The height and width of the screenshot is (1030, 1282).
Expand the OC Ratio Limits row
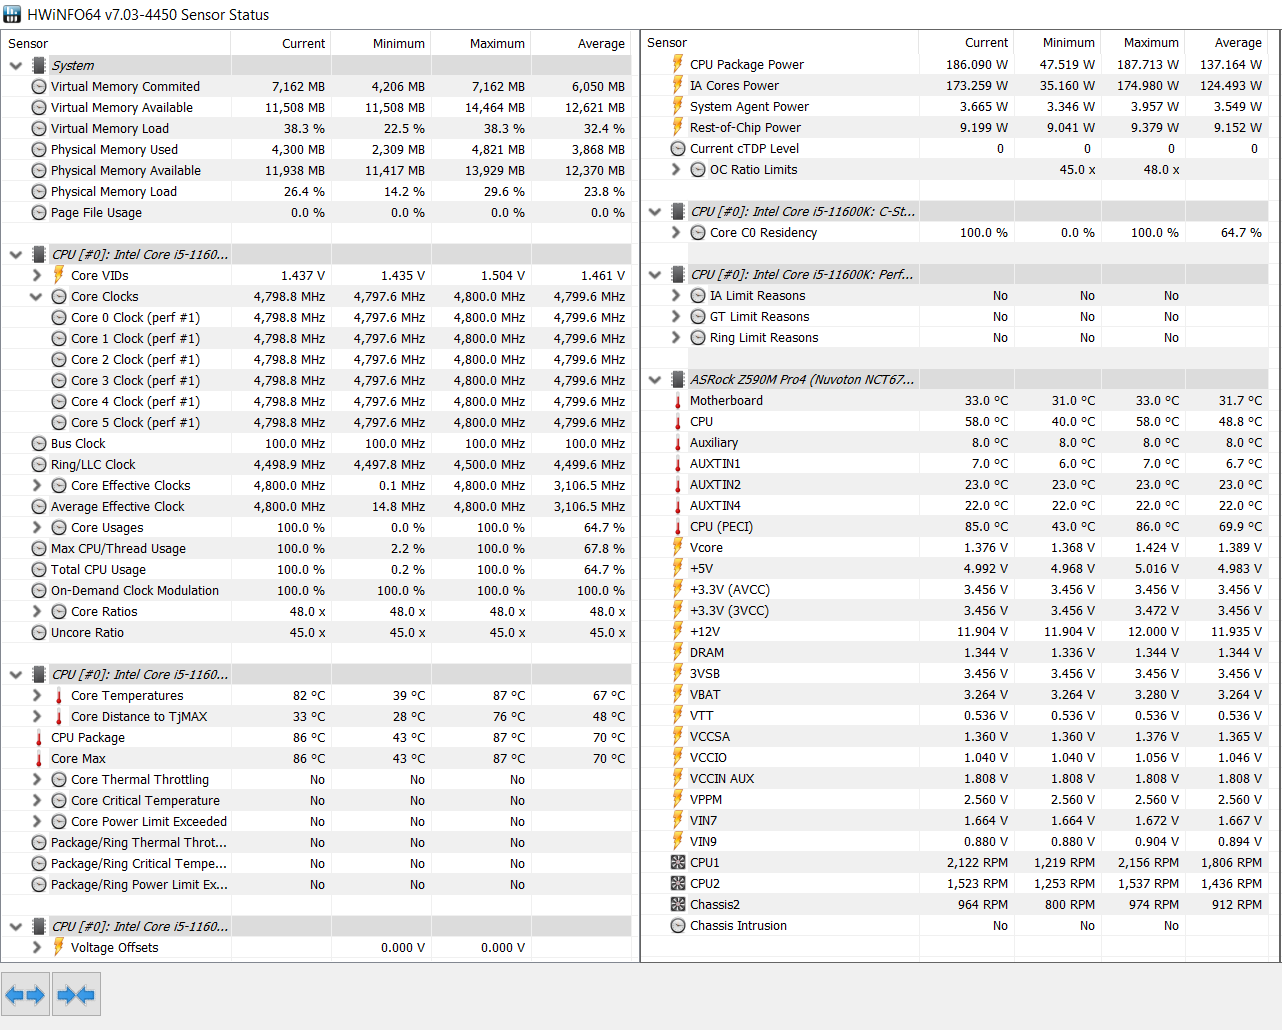(x=675, y=169)
